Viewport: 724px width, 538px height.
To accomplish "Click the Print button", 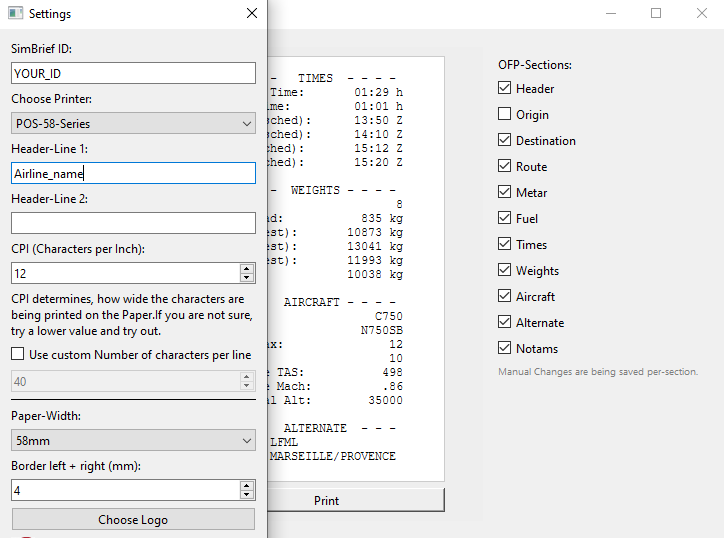I will click(x=326, y=500).
